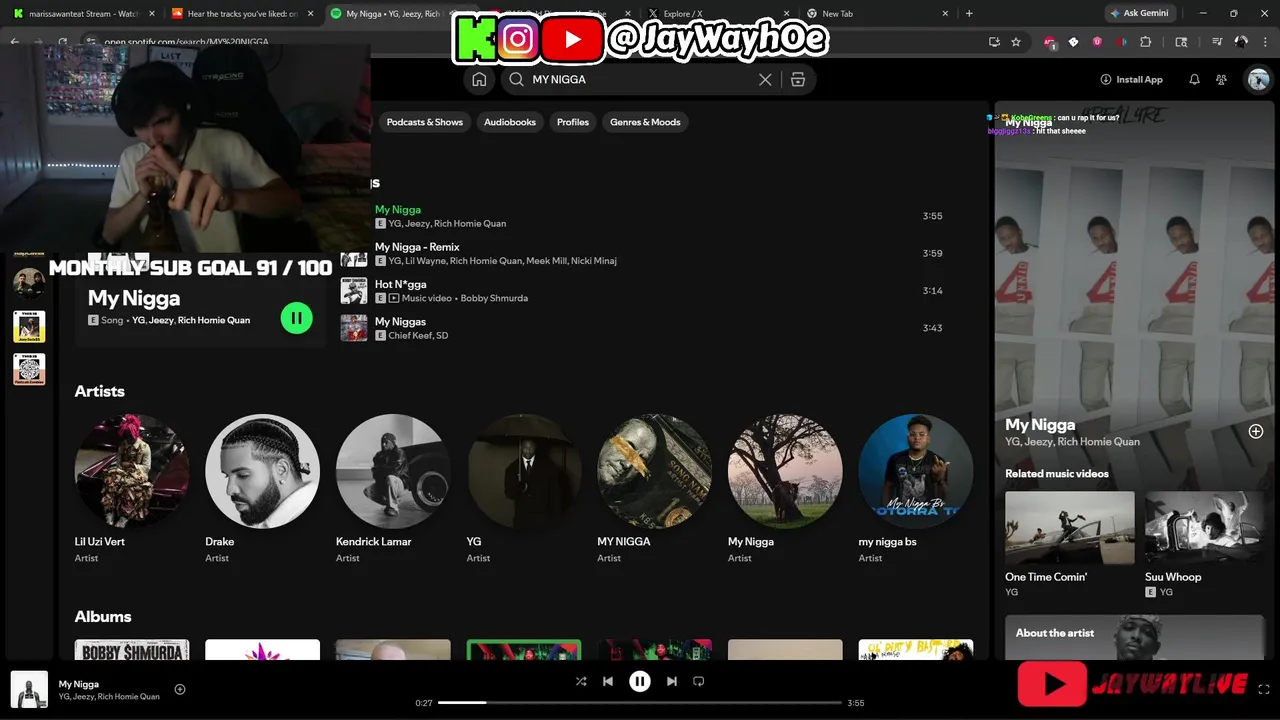Add song to Liked from right panel plus
The image size is (1280, 720).
(1256, 431)
